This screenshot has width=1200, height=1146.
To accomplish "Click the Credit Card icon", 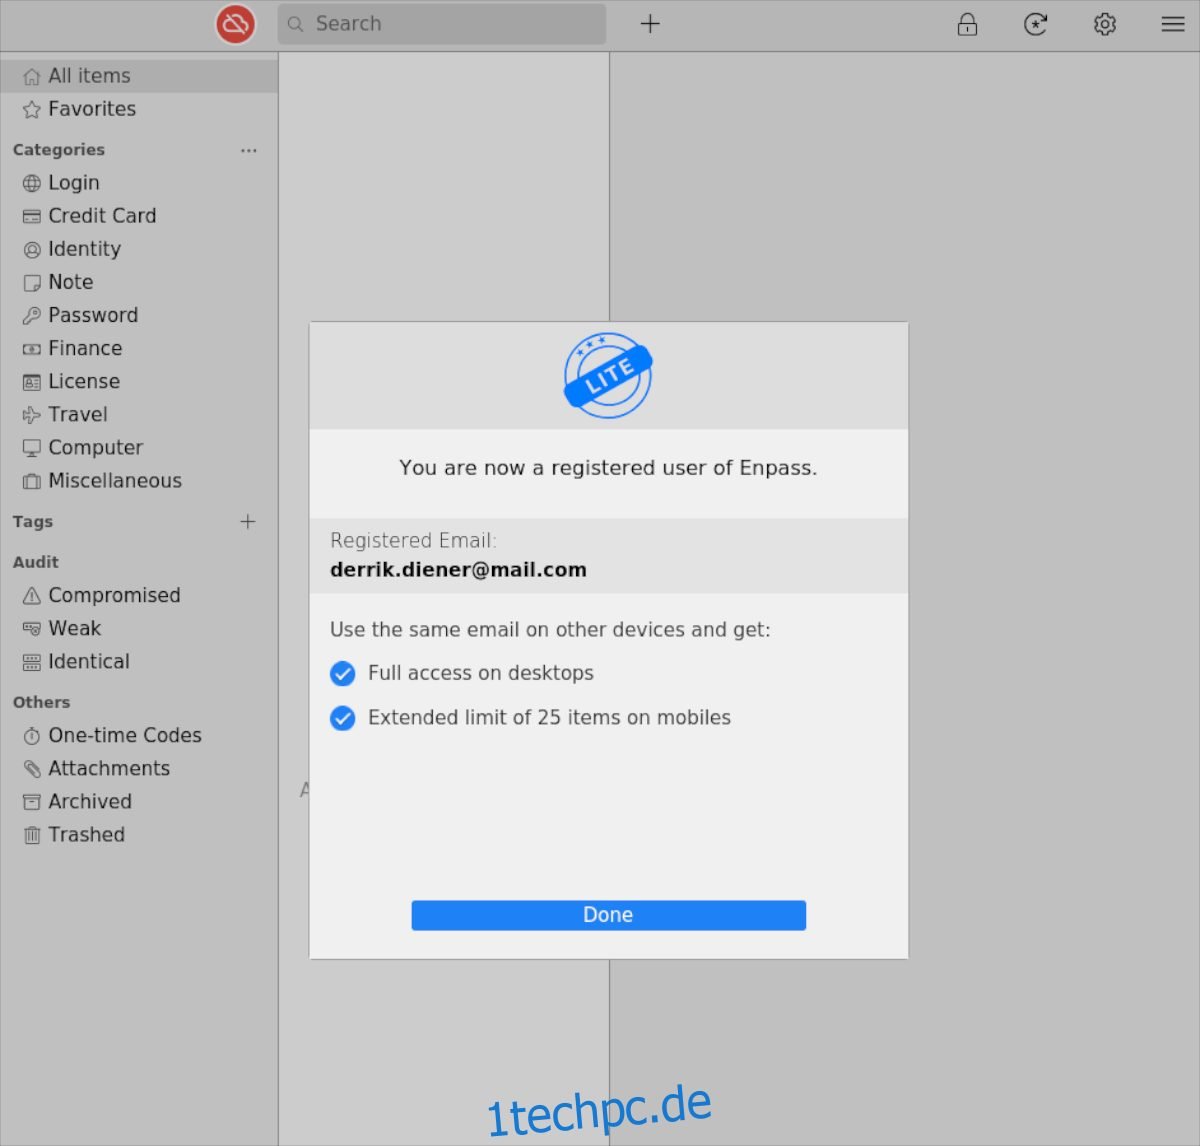I will click(x=32, y=216).
